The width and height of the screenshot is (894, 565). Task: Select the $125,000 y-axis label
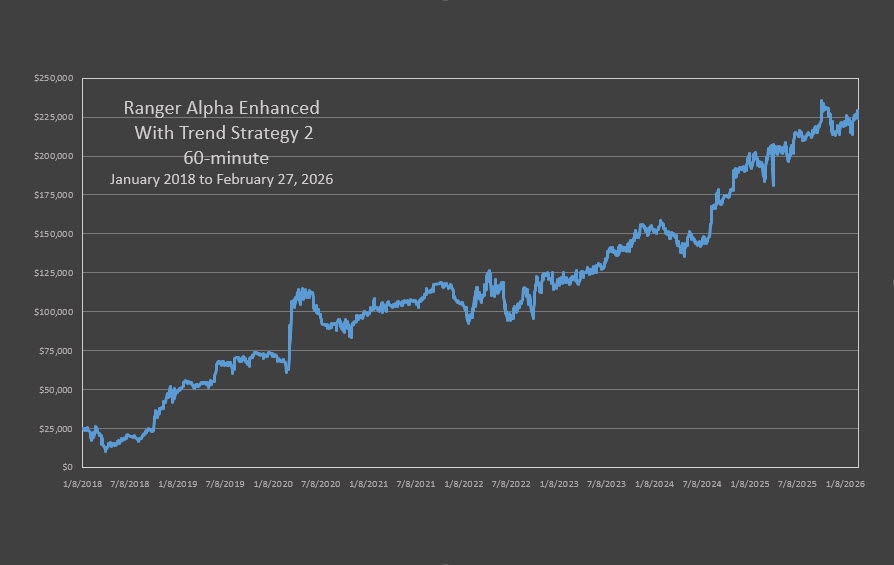coord(54,273)
